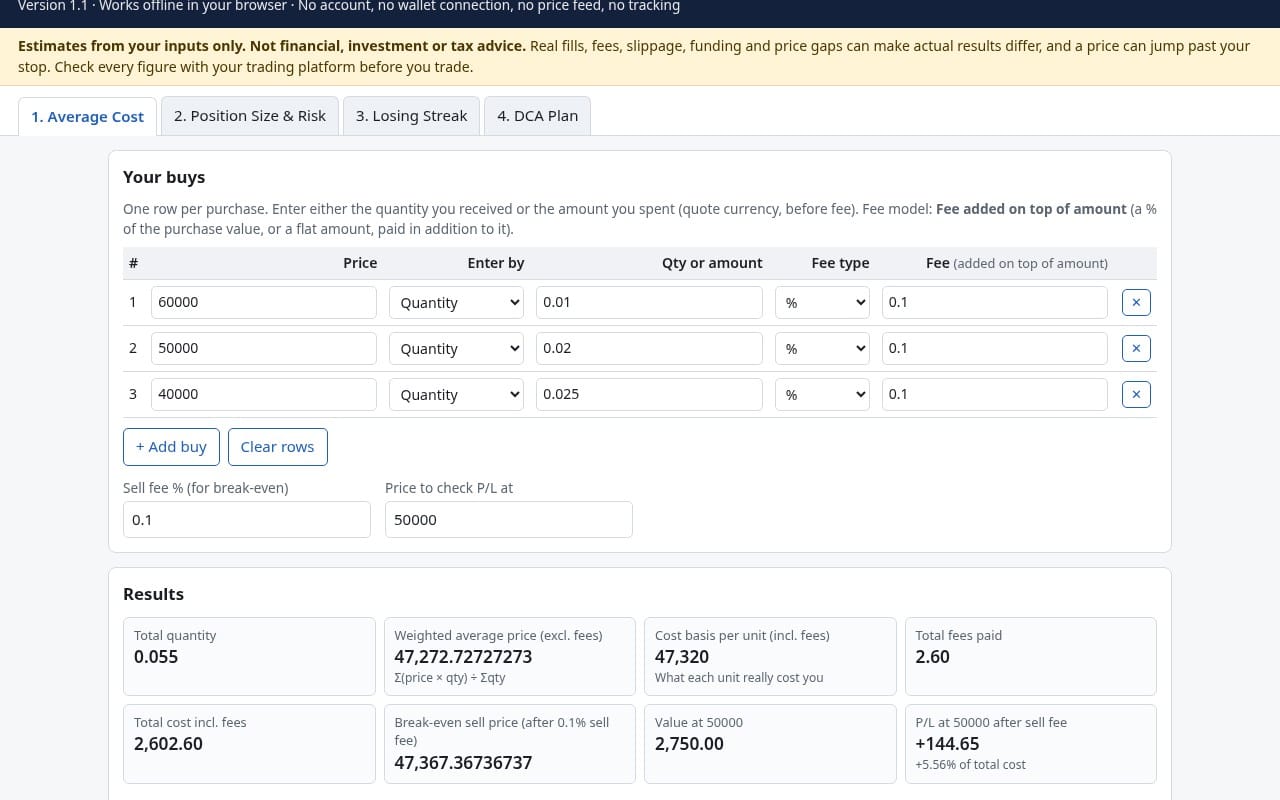Click the Value at 50000 amount 2,750.00
1280x800 pixels.
point(689,744)
